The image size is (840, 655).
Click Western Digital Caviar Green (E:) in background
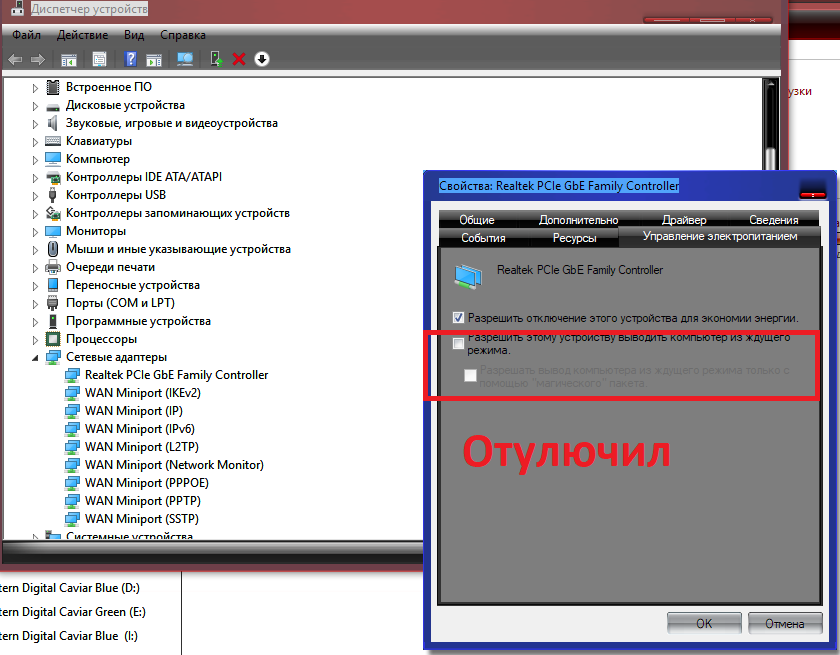pos(73,612)
